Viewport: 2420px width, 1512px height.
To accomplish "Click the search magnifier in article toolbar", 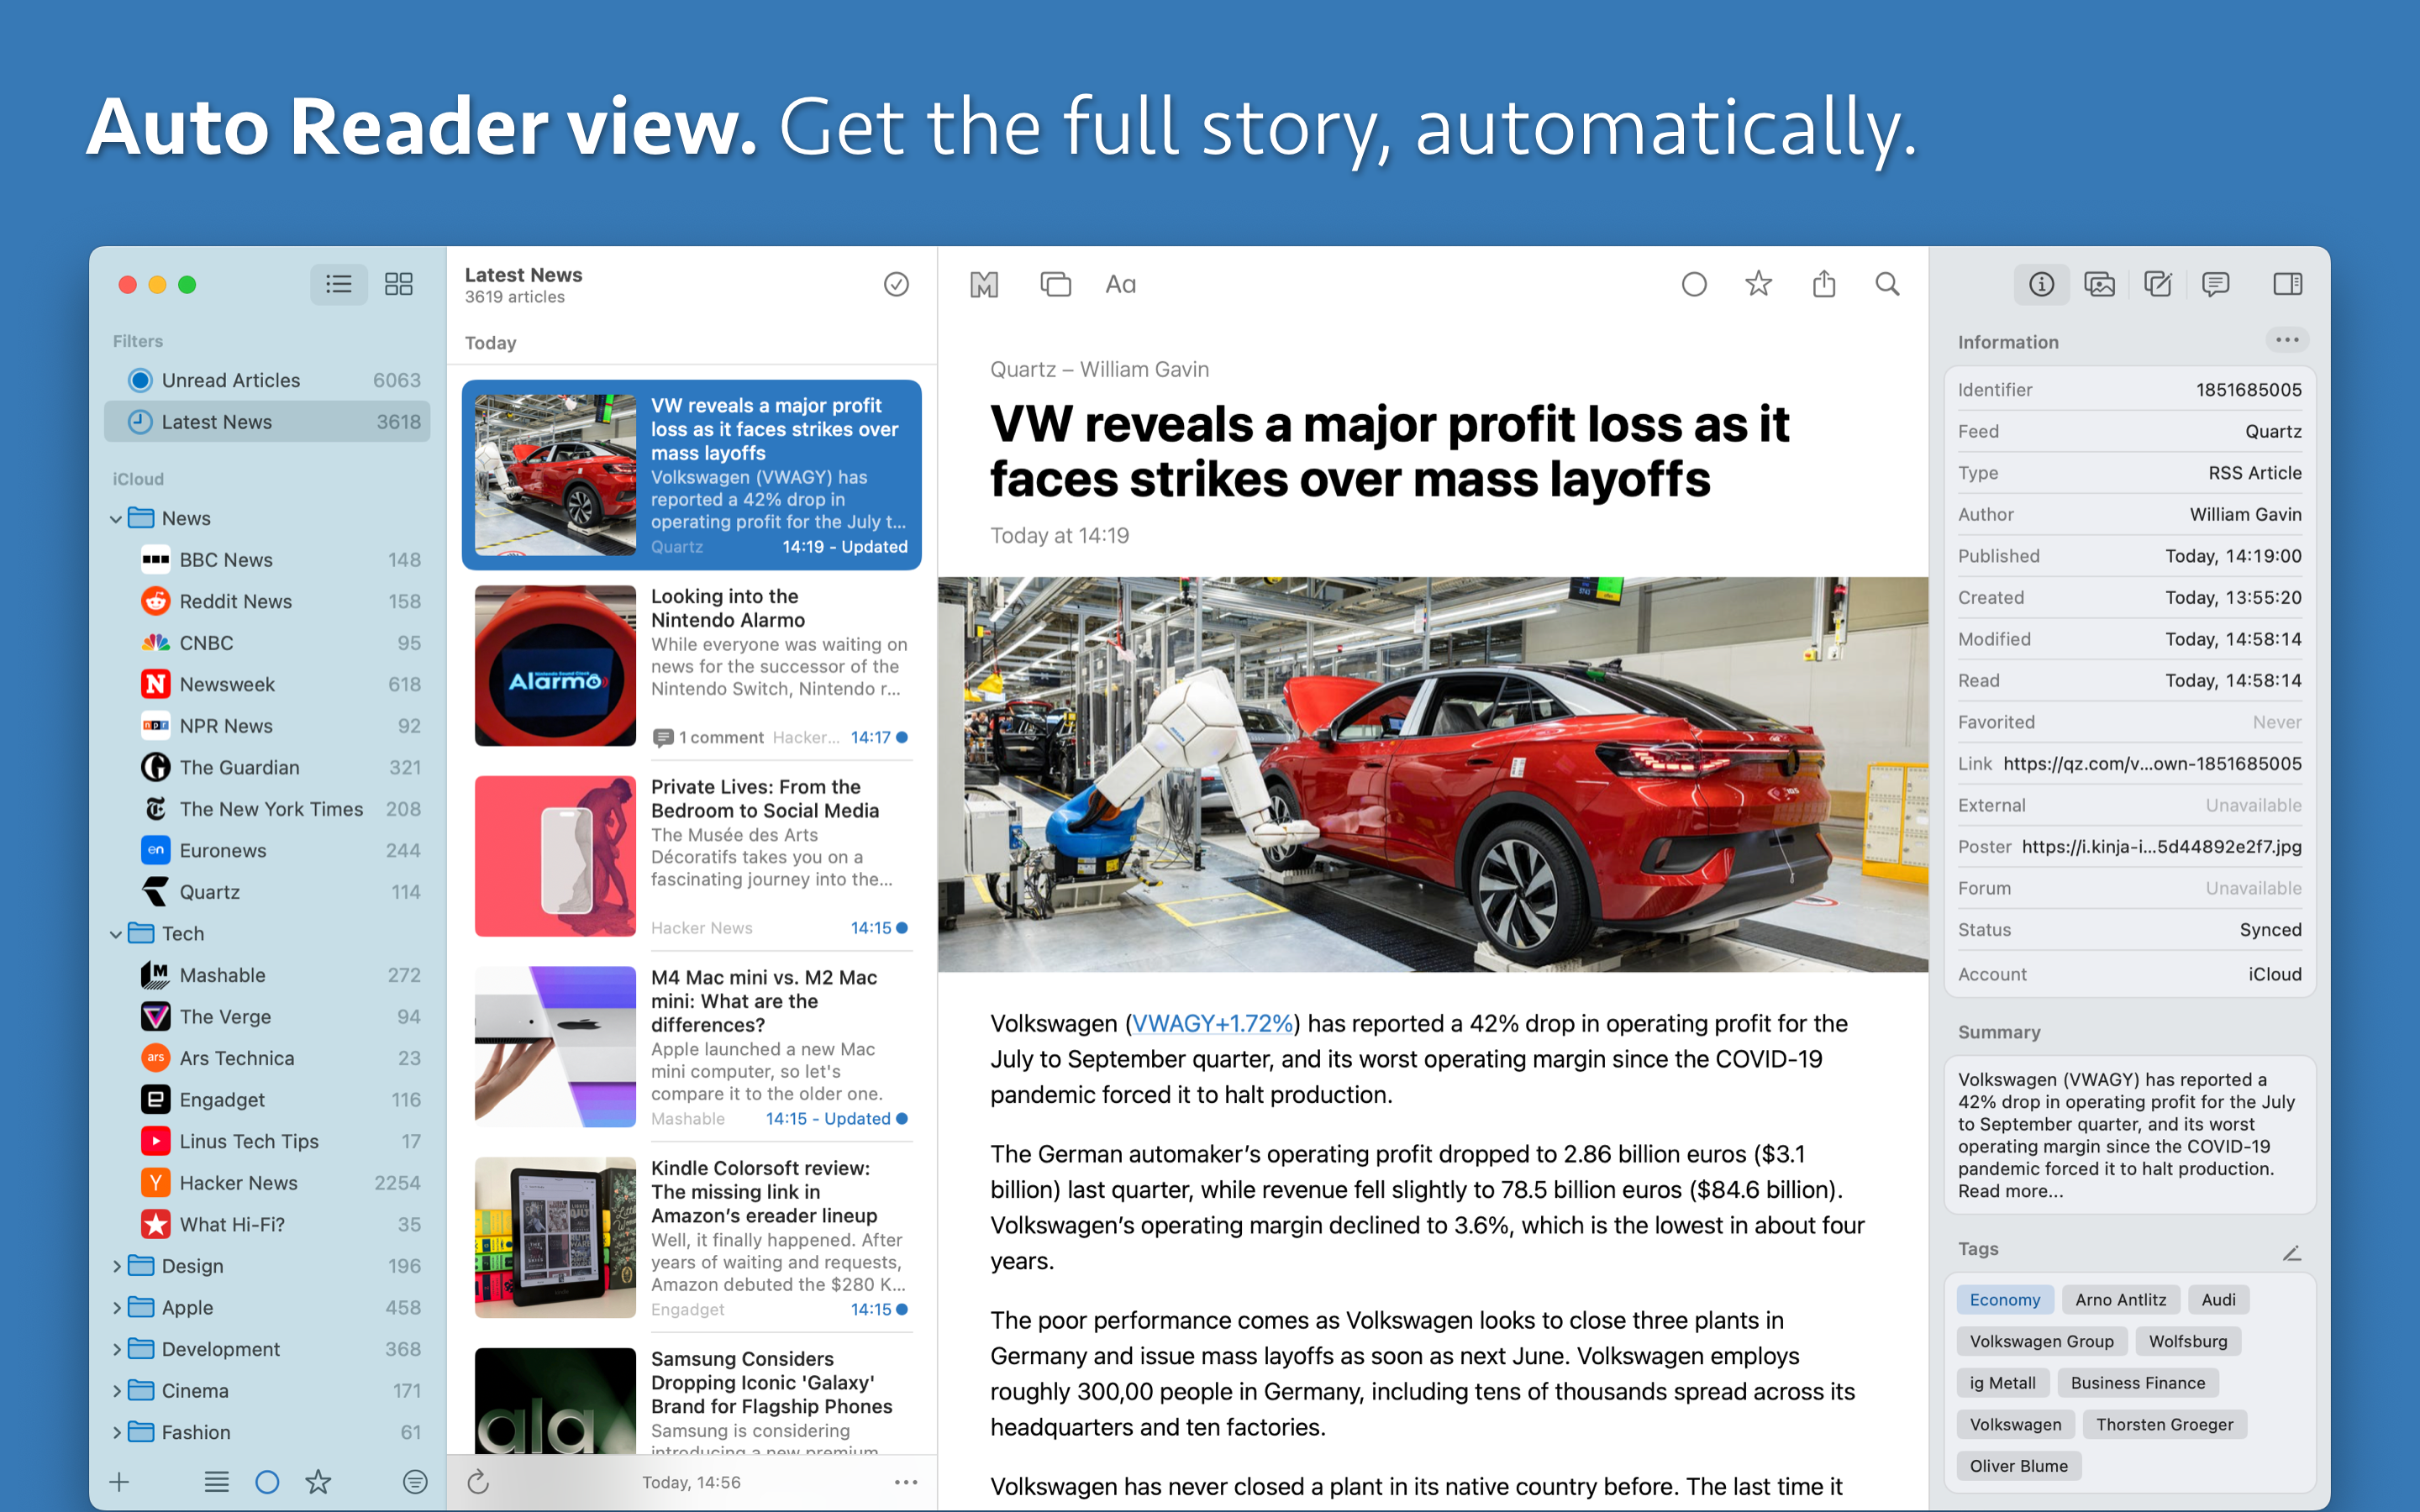I will click(1886, 285).
